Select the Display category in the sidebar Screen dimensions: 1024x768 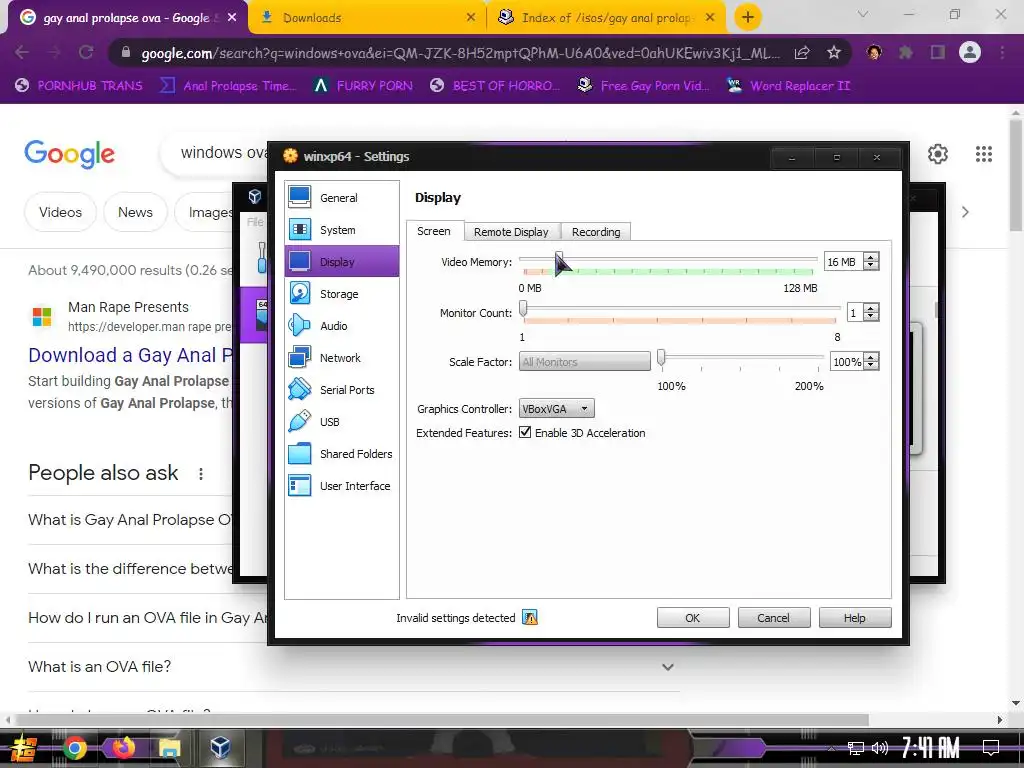click(342, 262)
